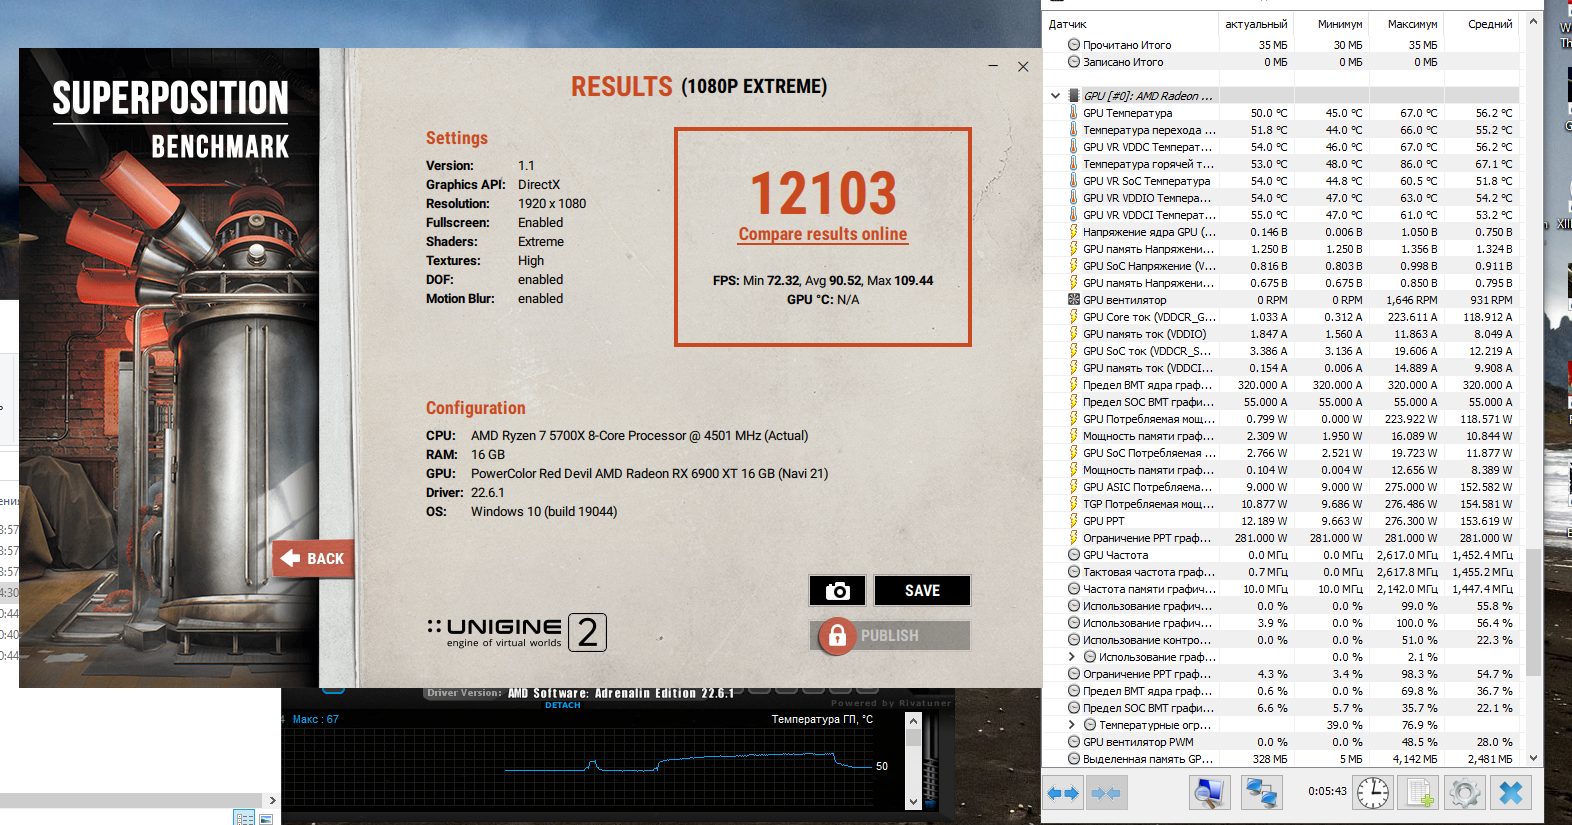The image size is (1572, 825).
Task: Select the GPU вентилятор PWM row
Action: pyautogui.click(x=1282, y=742)
